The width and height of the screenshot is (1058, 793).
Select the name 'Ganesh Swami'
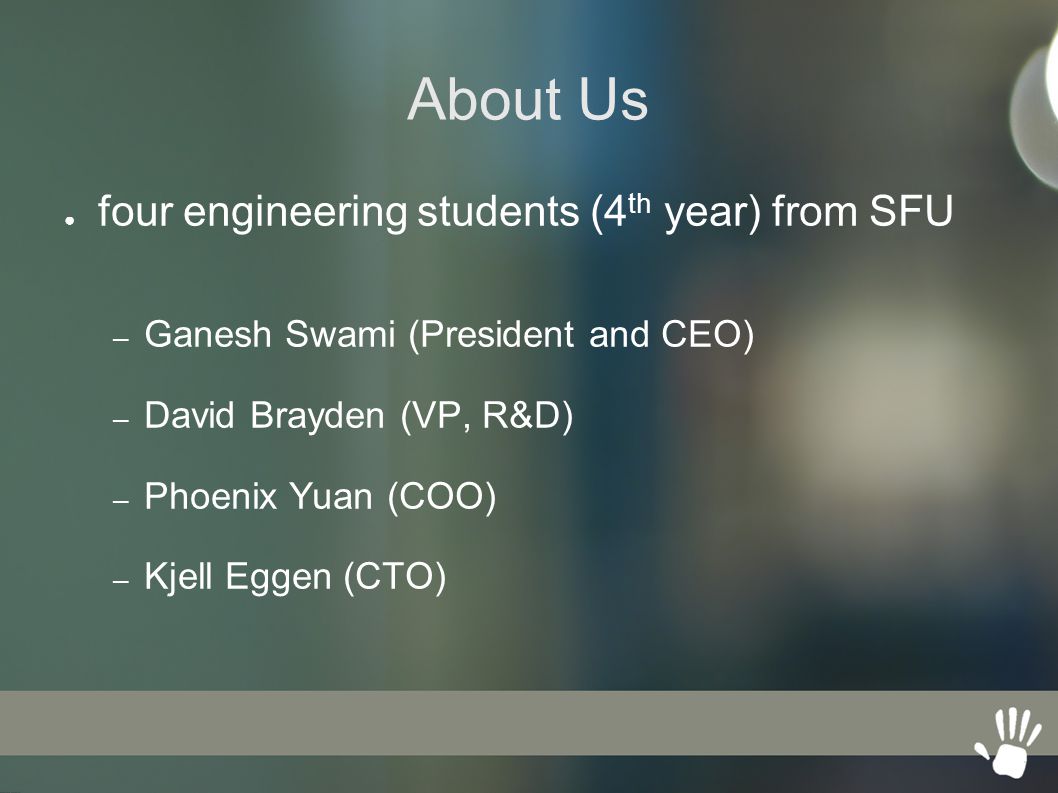pos(269,334)
